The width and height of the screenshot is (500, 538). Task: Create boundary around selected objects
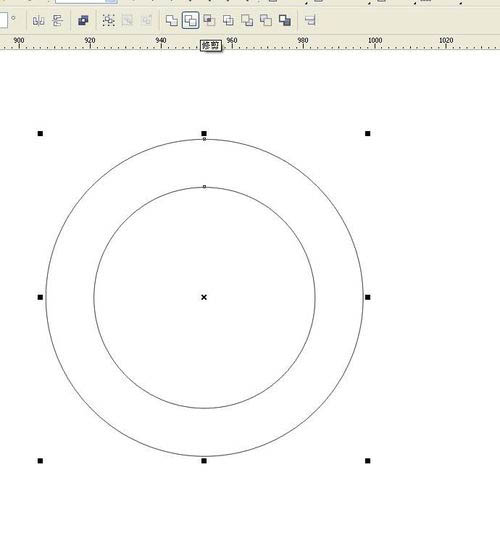[285, 21]
